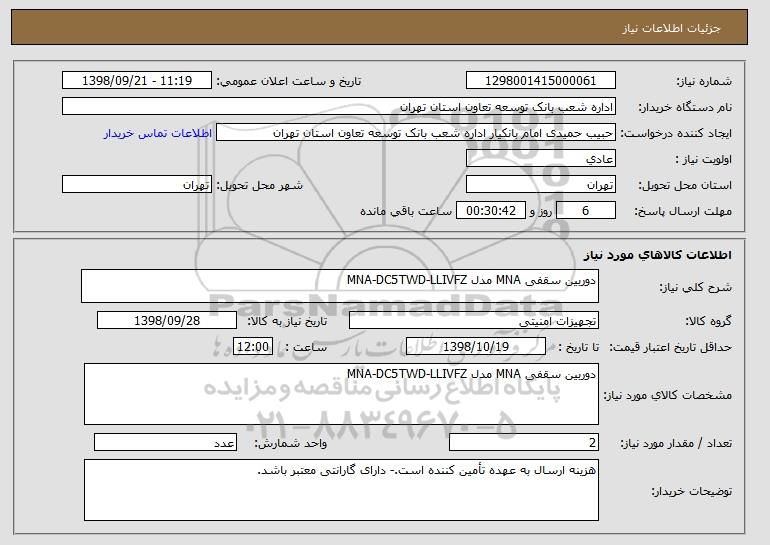This screenshot has height=545, width=770.
Task: Select the goods group field تجهیزات امنیتی
Action: (474, 321)
